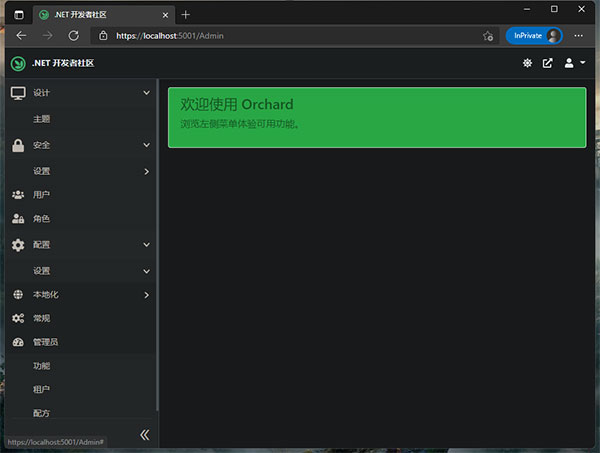
Task: Open the 常规 settings item
Action: [41, 318]
